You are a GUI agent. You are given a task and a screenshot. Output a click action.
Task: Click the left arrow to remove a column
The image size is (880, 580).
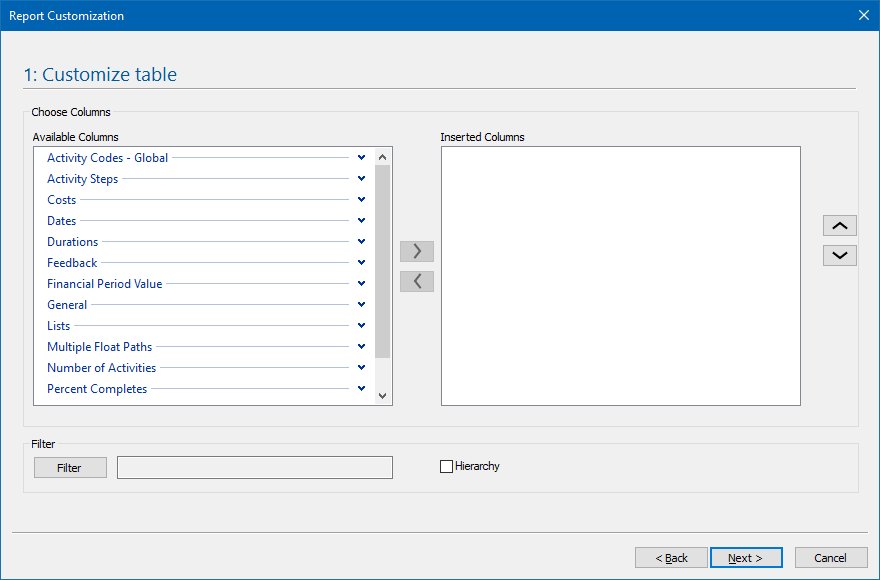pos(417,281)
